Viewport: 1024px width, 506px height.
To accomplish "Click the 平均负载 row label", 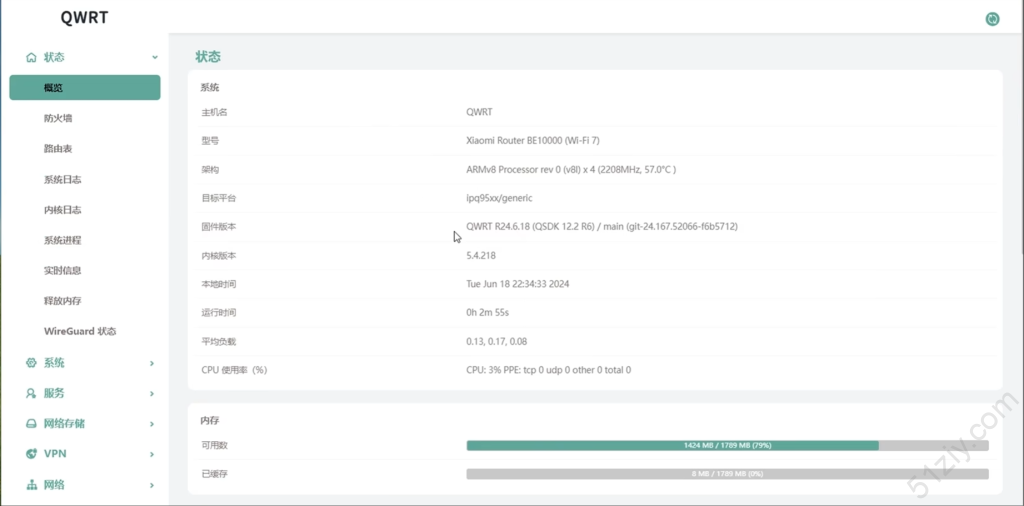I will pyautogui.click(x=219, y=341).
